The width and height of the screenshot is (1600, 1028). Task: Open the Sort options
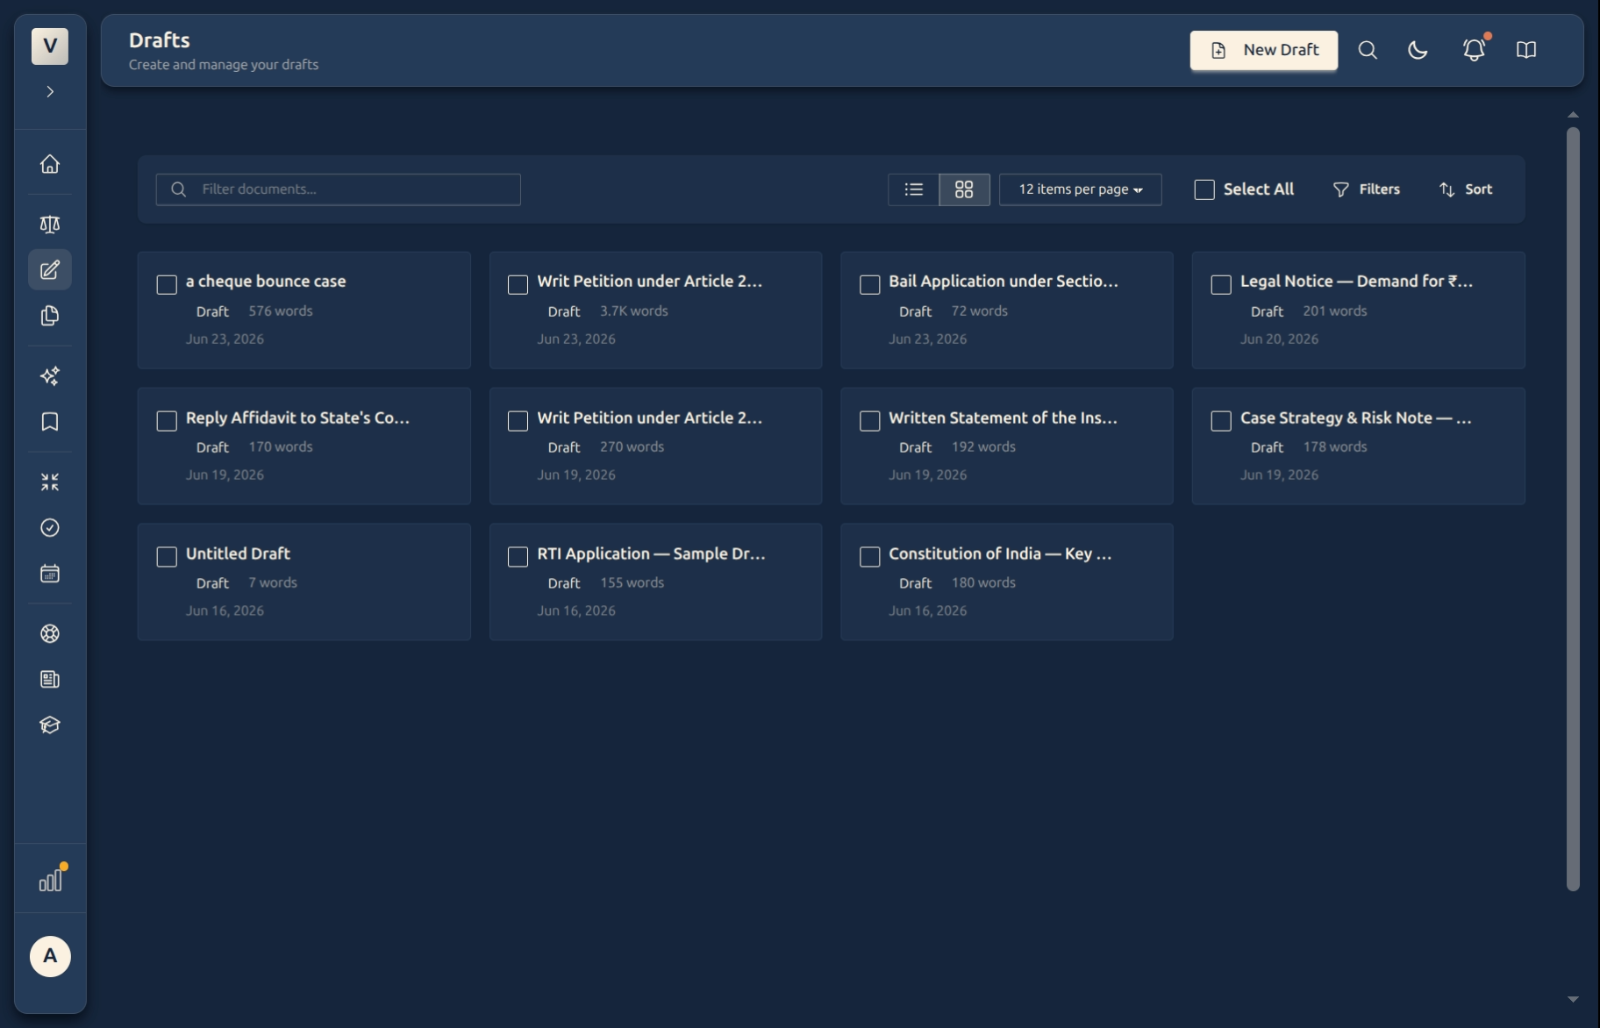pos(1466,190)
